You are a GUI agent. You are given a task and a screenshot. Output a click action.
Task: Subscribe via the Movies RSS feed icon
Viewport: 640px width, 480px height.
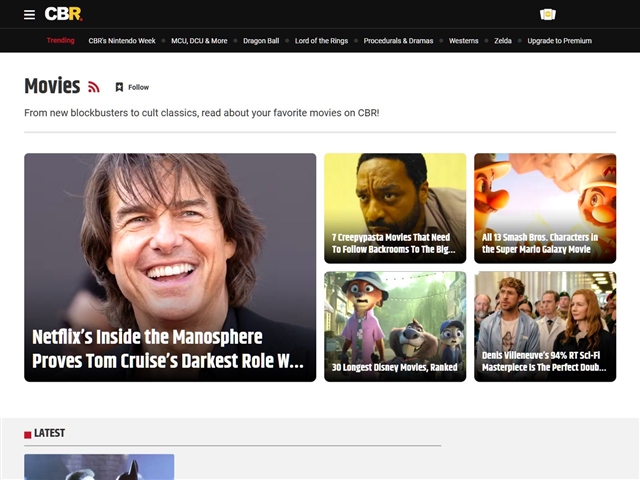click(94, 87)
